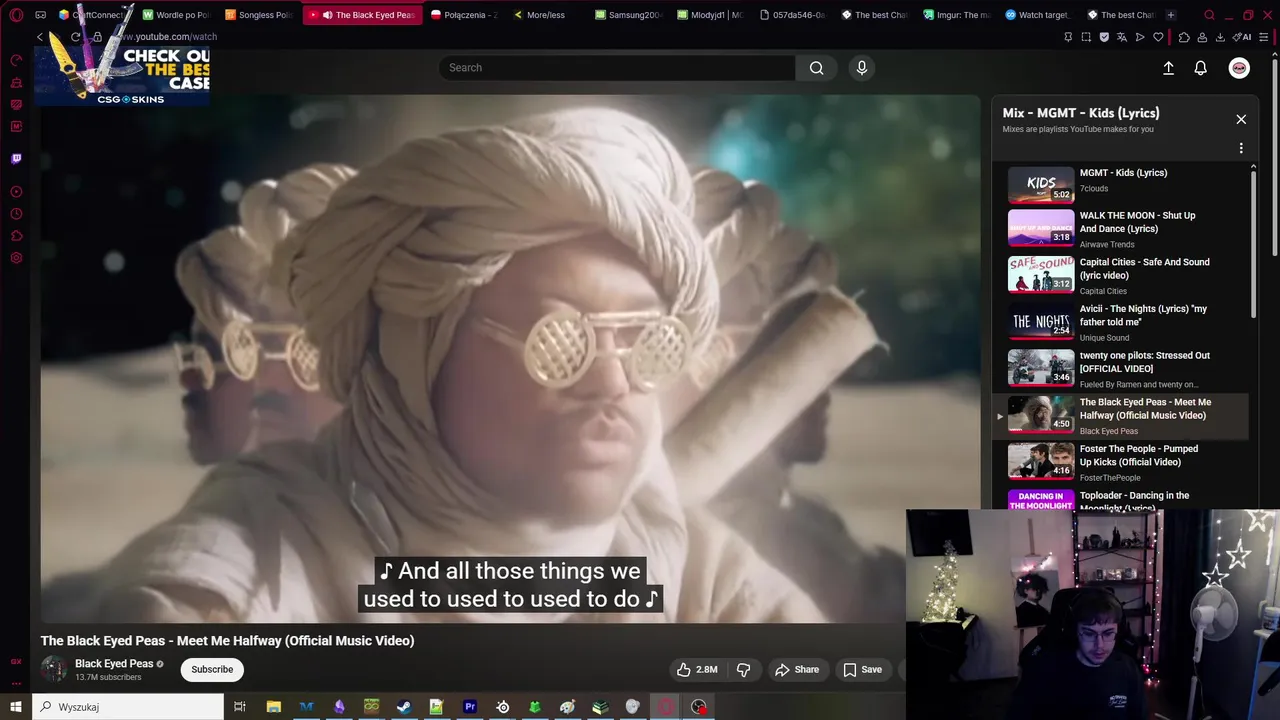Open File Explorer from taskbar
1280x720 pixels.
click(x=273, y=707)
